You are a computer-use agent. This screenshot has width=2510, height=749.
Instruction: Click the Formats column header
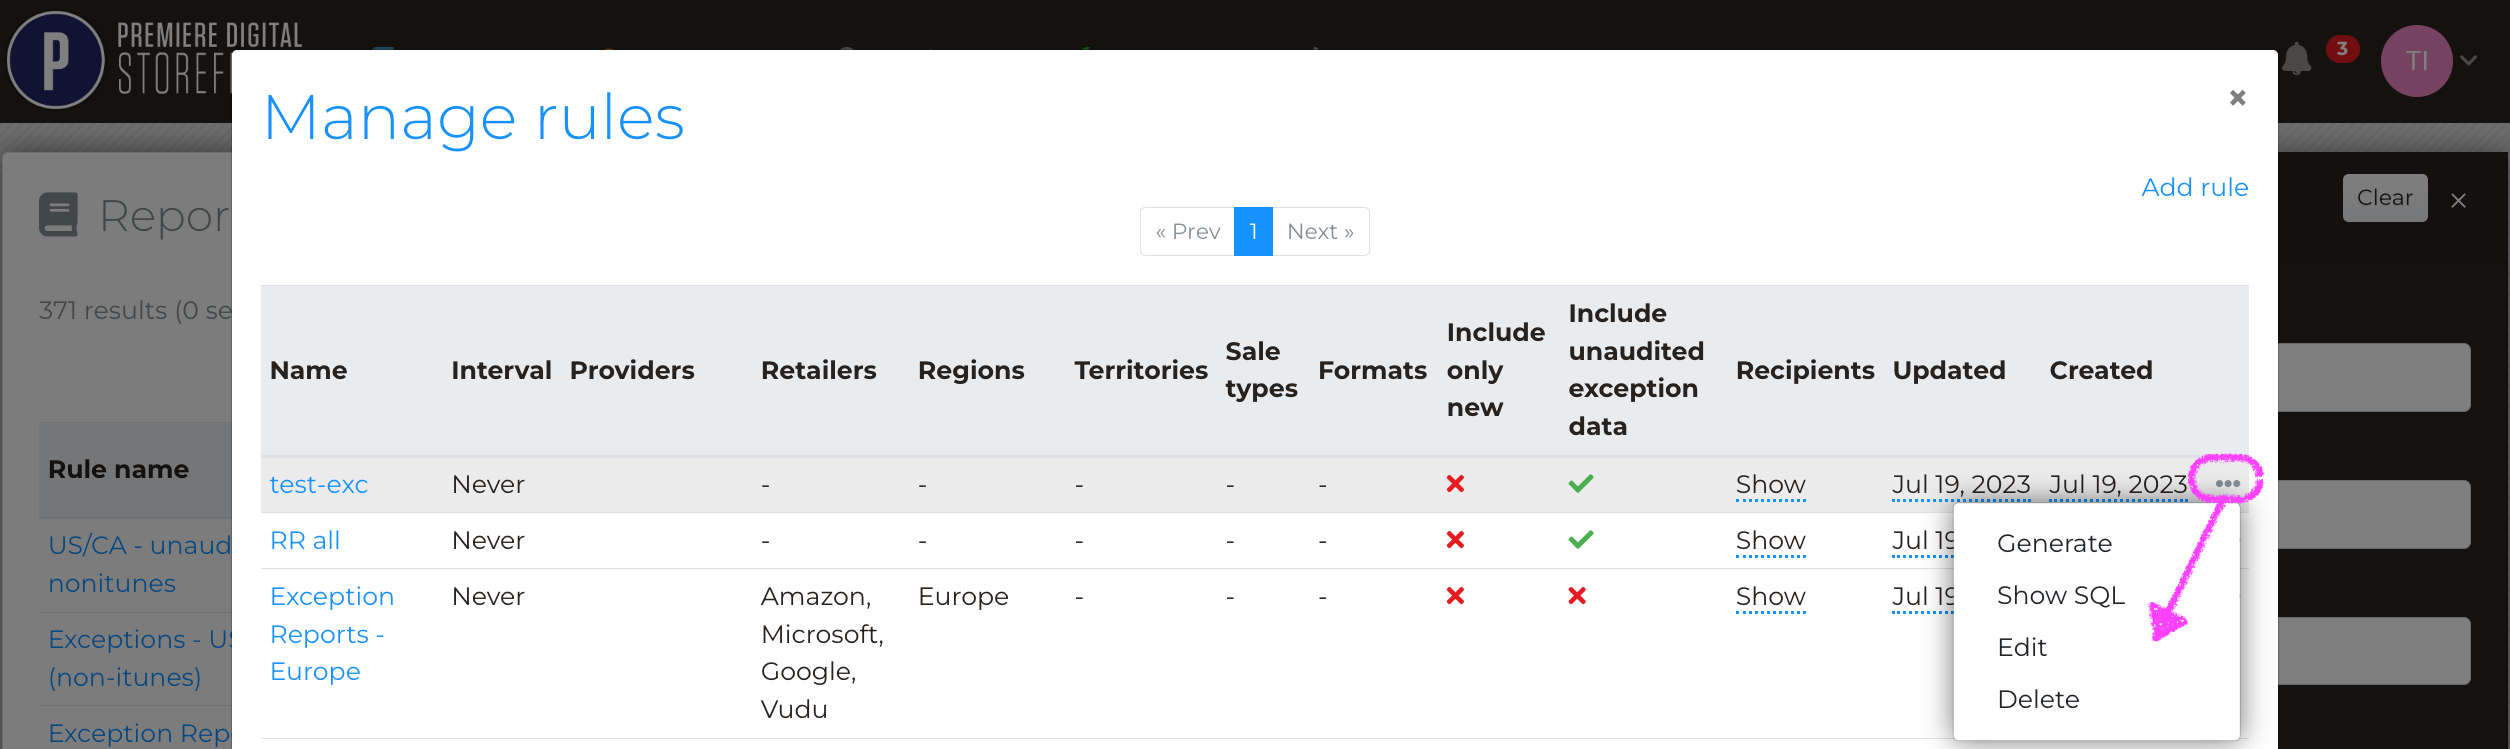tap(1372, 370)
